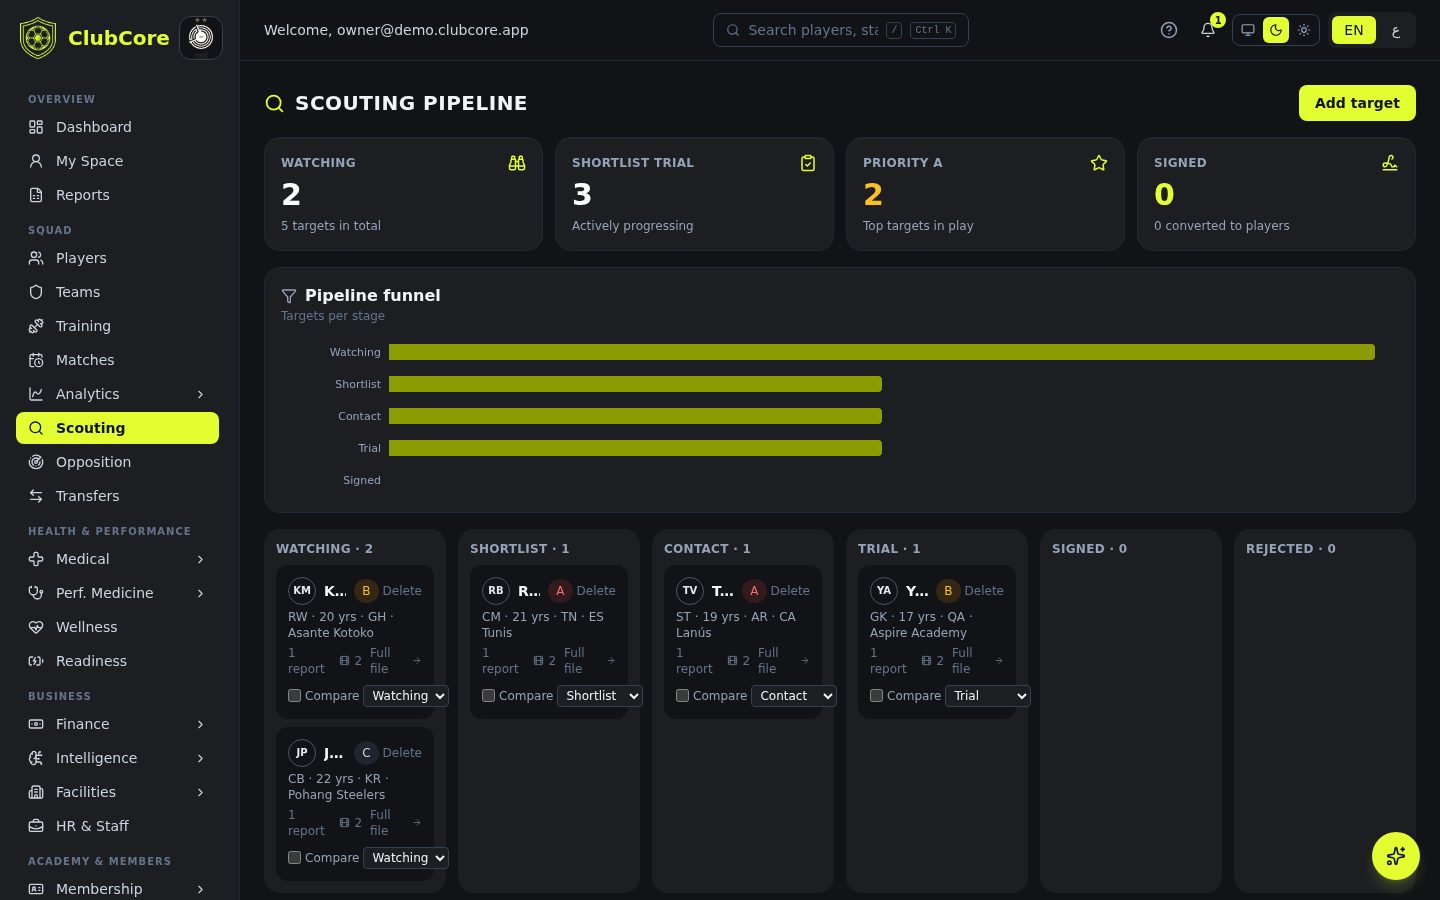The width and height of the screenshot is (1440, 900).
Task: Tick Compare checkbox on CA Lanús card
Action: pyautogui.click(x=683, y=696)
